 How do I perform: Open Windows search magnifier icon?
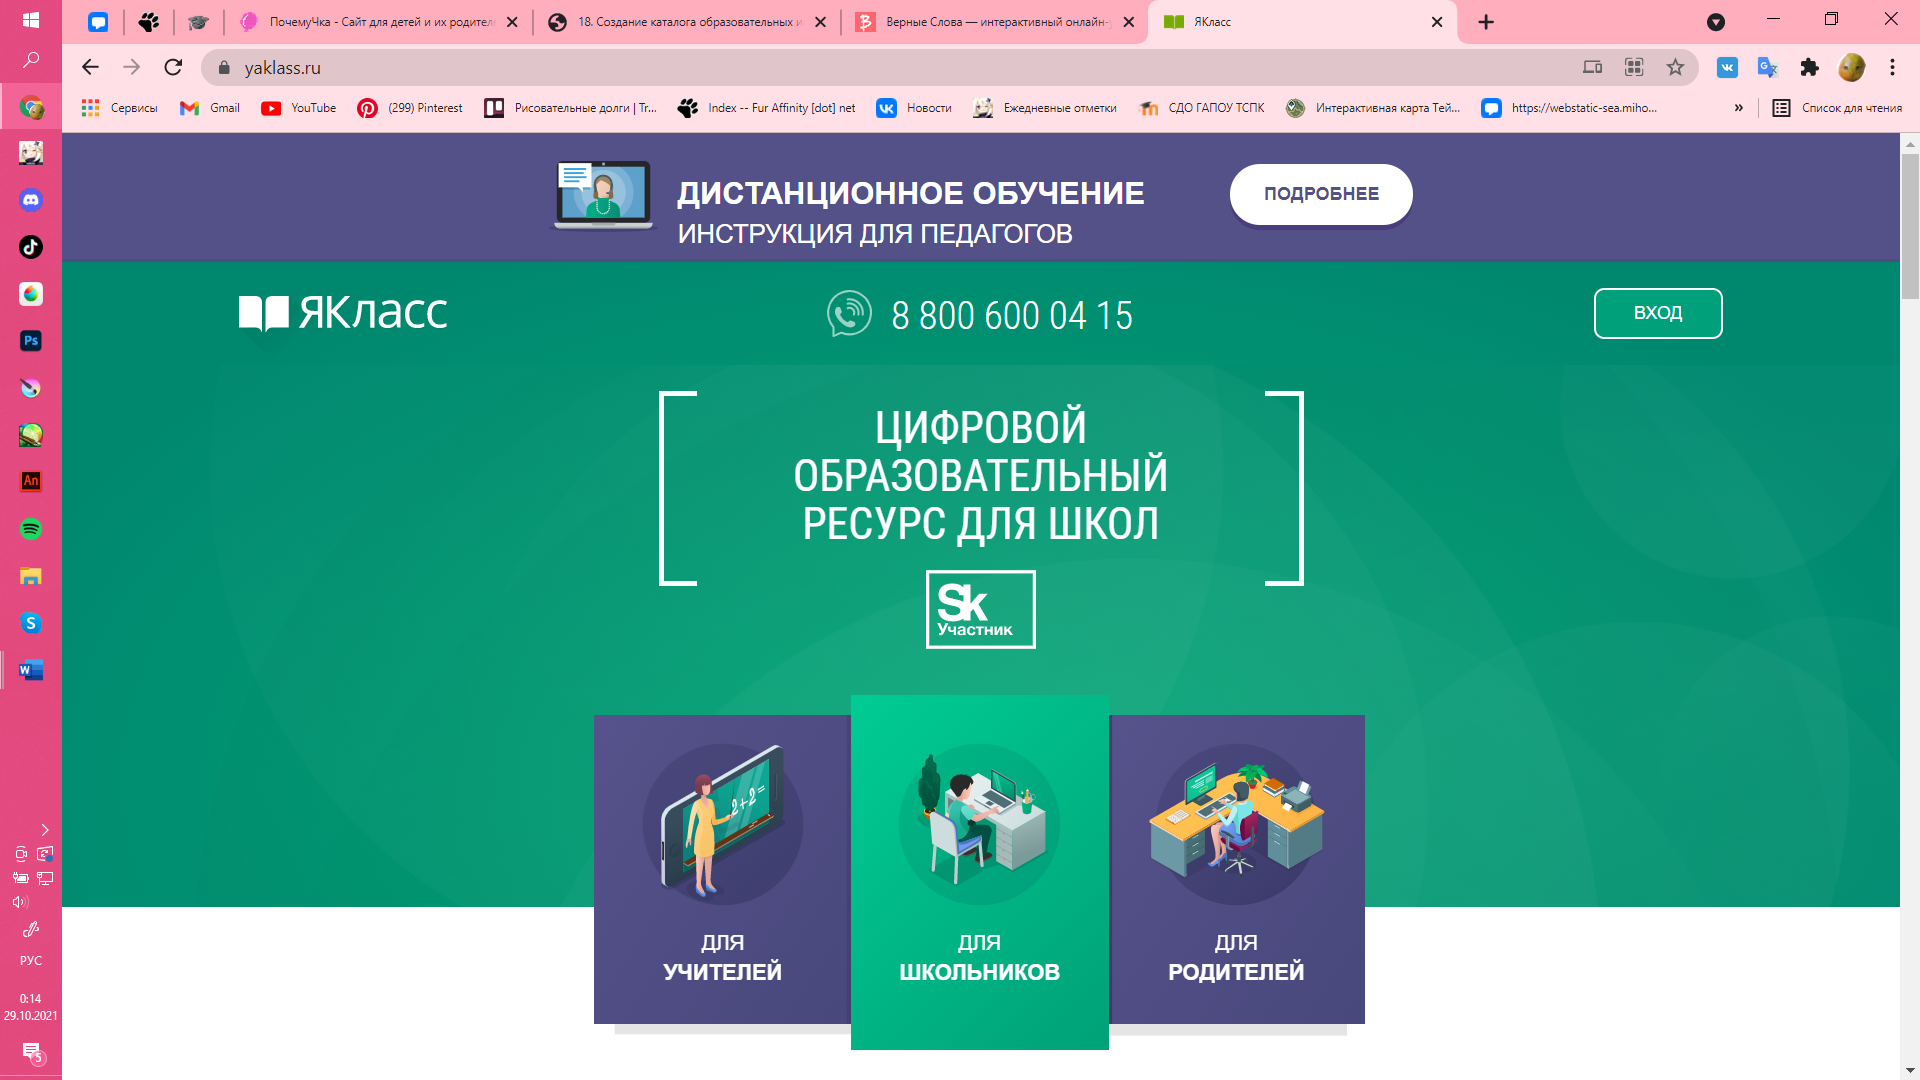[31, 61]
